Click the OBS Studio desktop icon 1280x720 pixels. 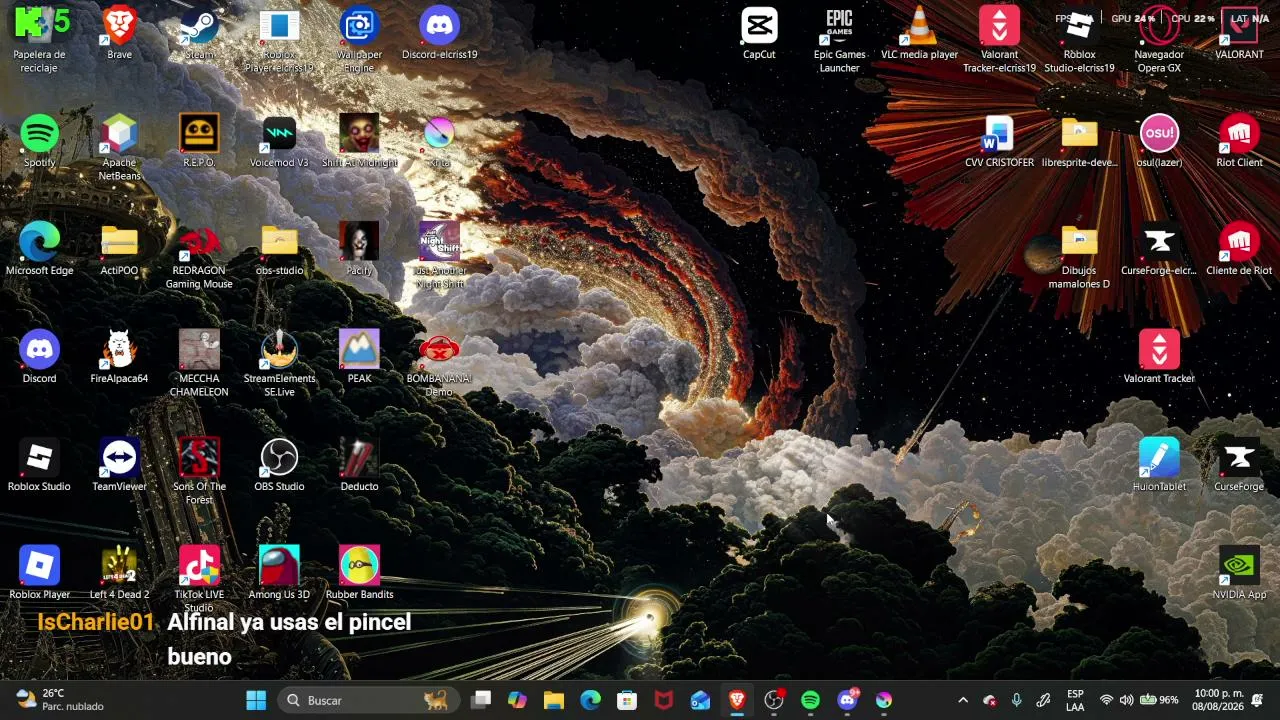tap(279, 465)
